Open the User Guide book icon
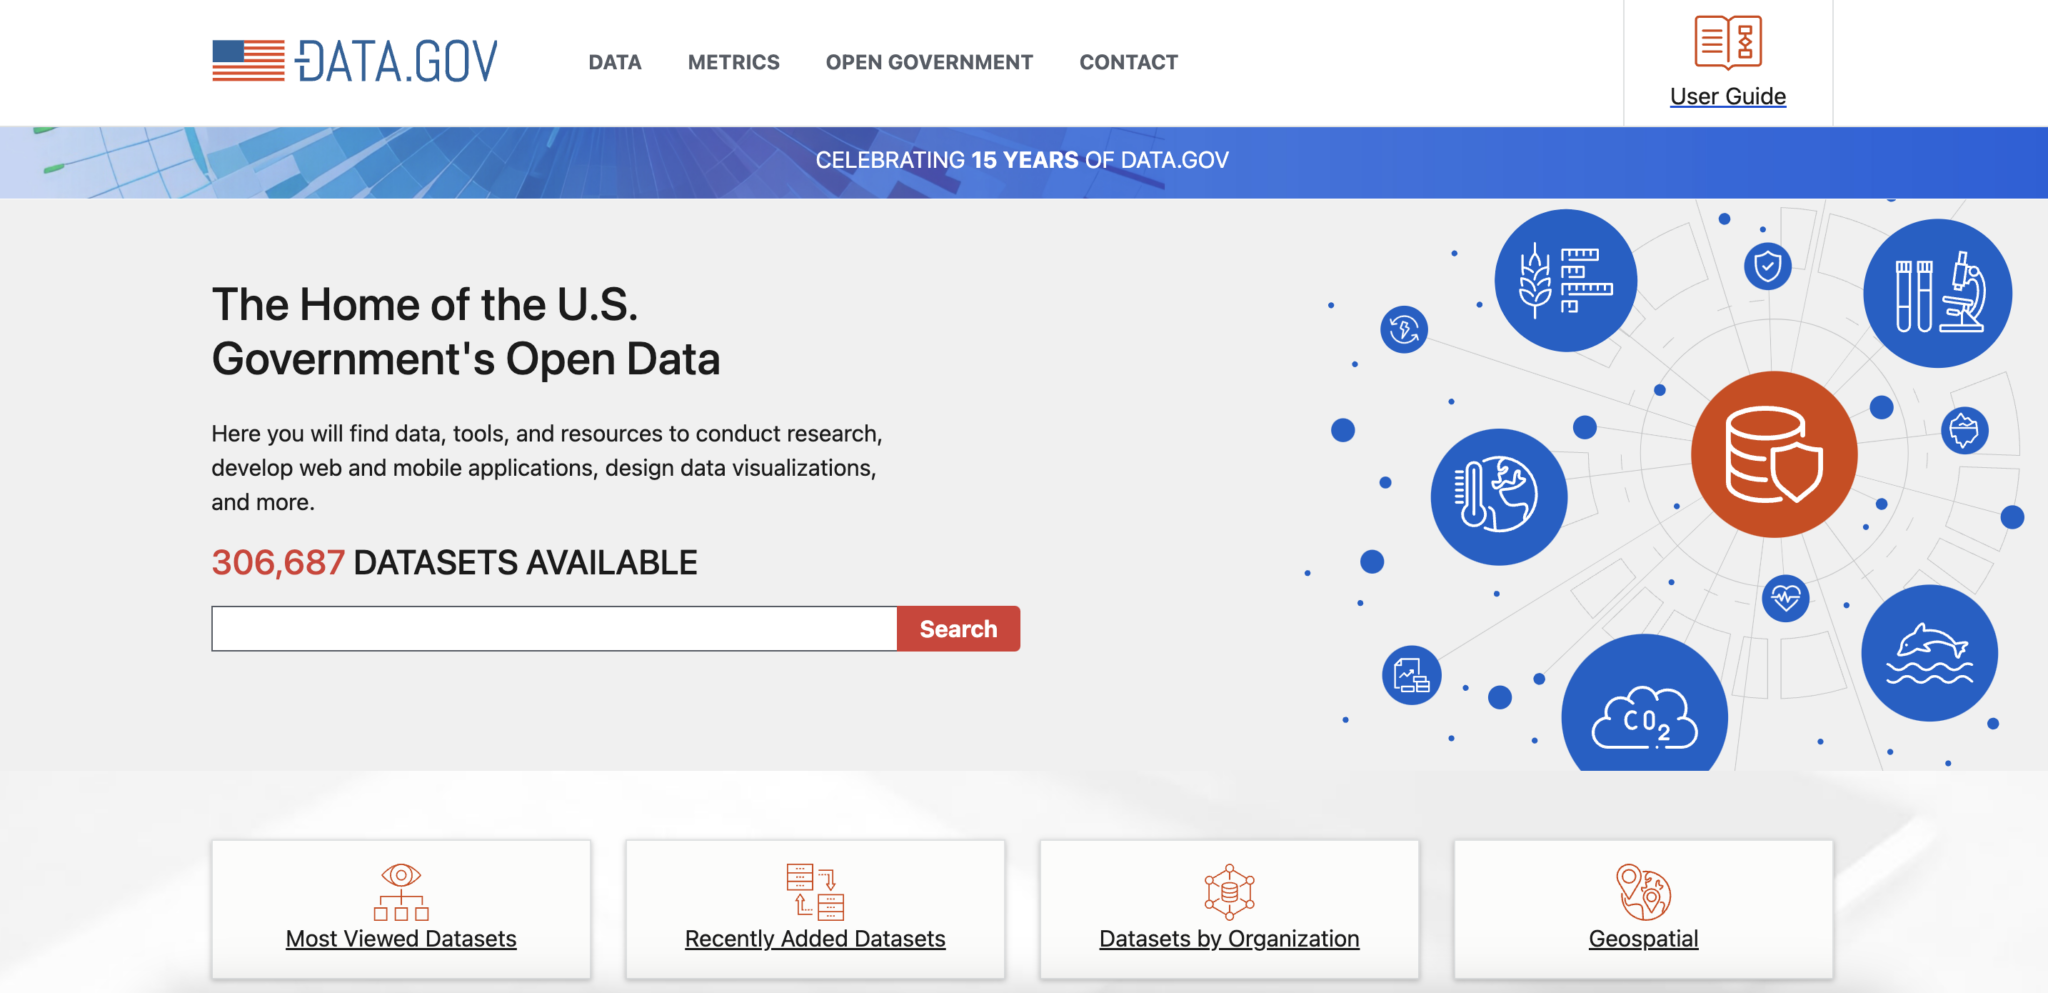 point(1727,42)
